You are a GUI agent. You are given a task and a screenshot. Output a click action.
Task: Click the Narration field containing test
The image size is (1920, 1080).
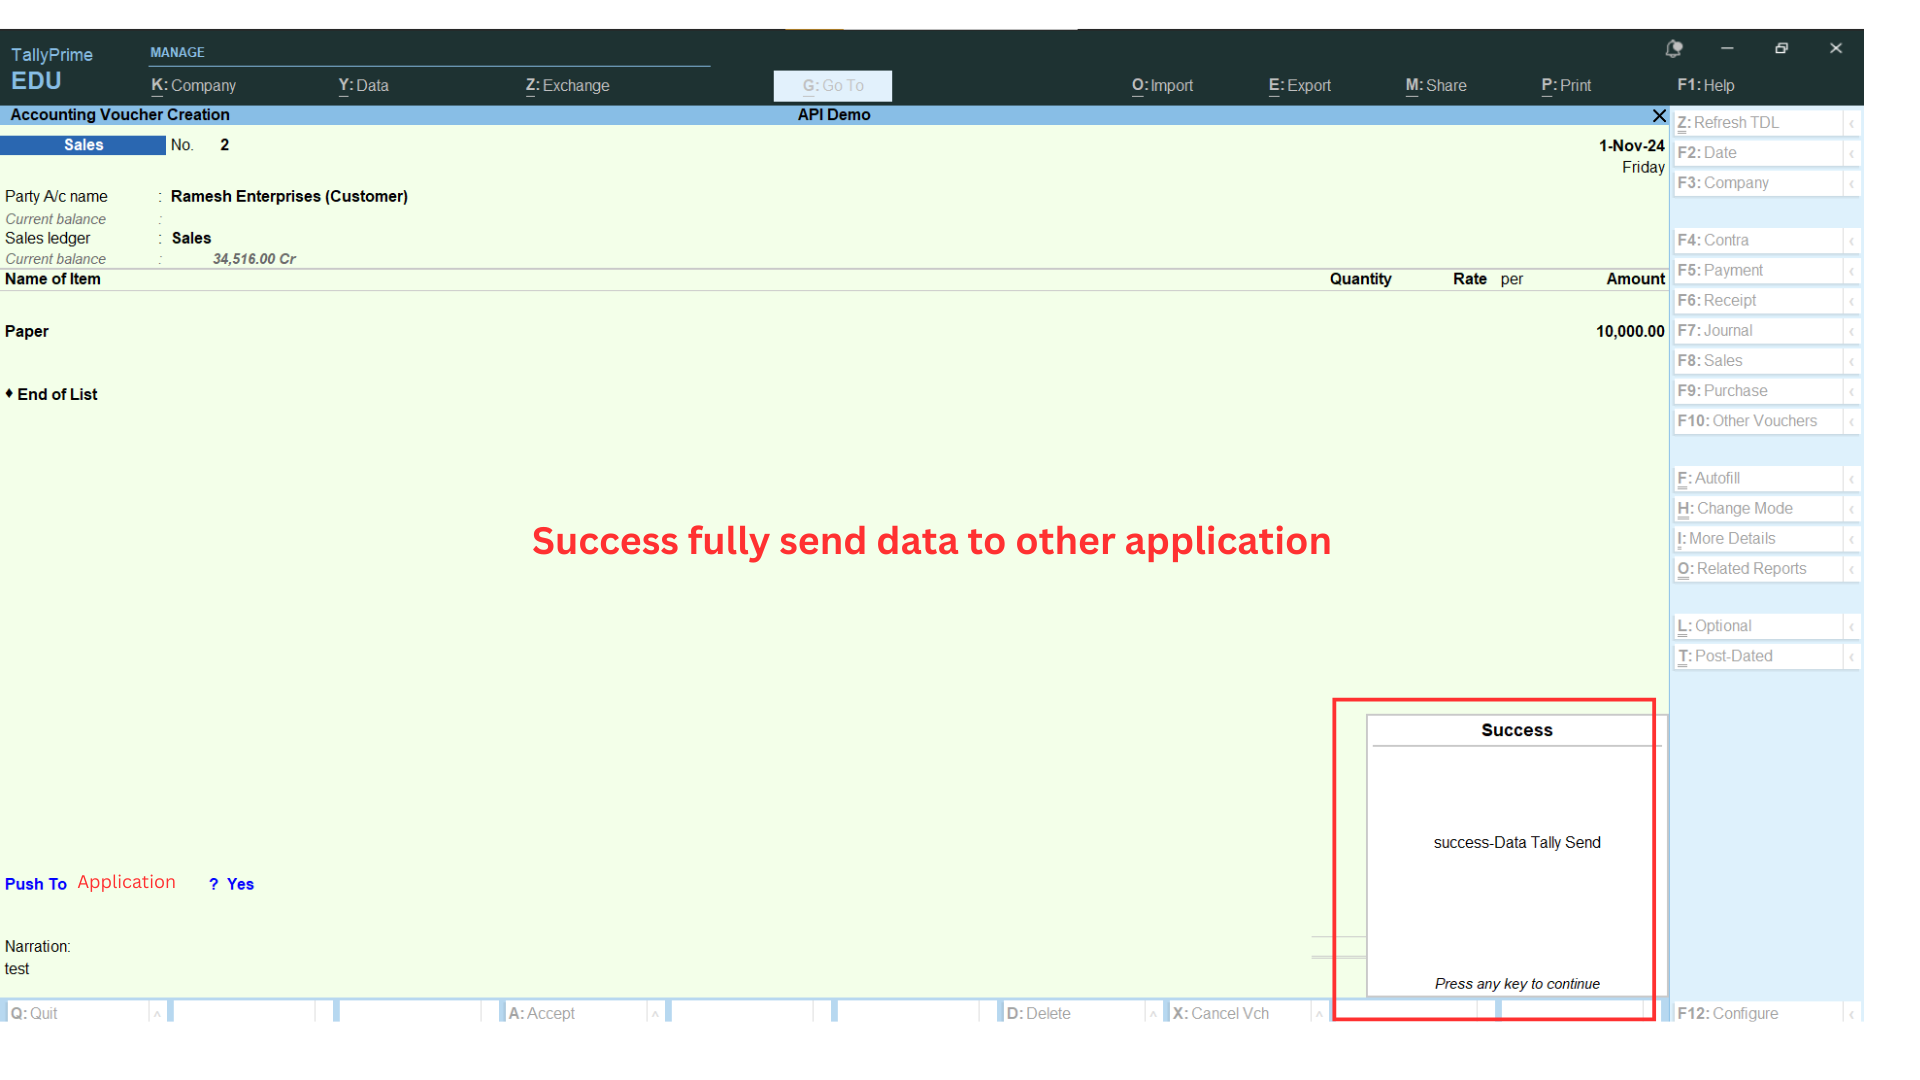[17, 969]
